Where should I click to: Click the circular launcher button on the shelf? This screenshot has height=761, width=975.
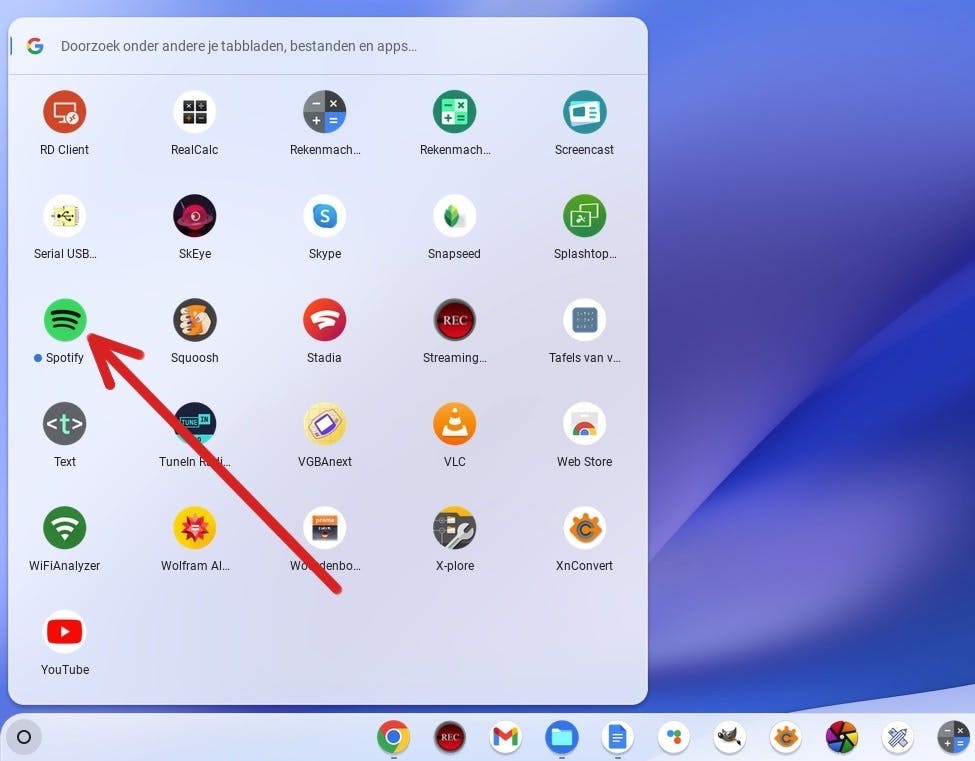(24, 737)
